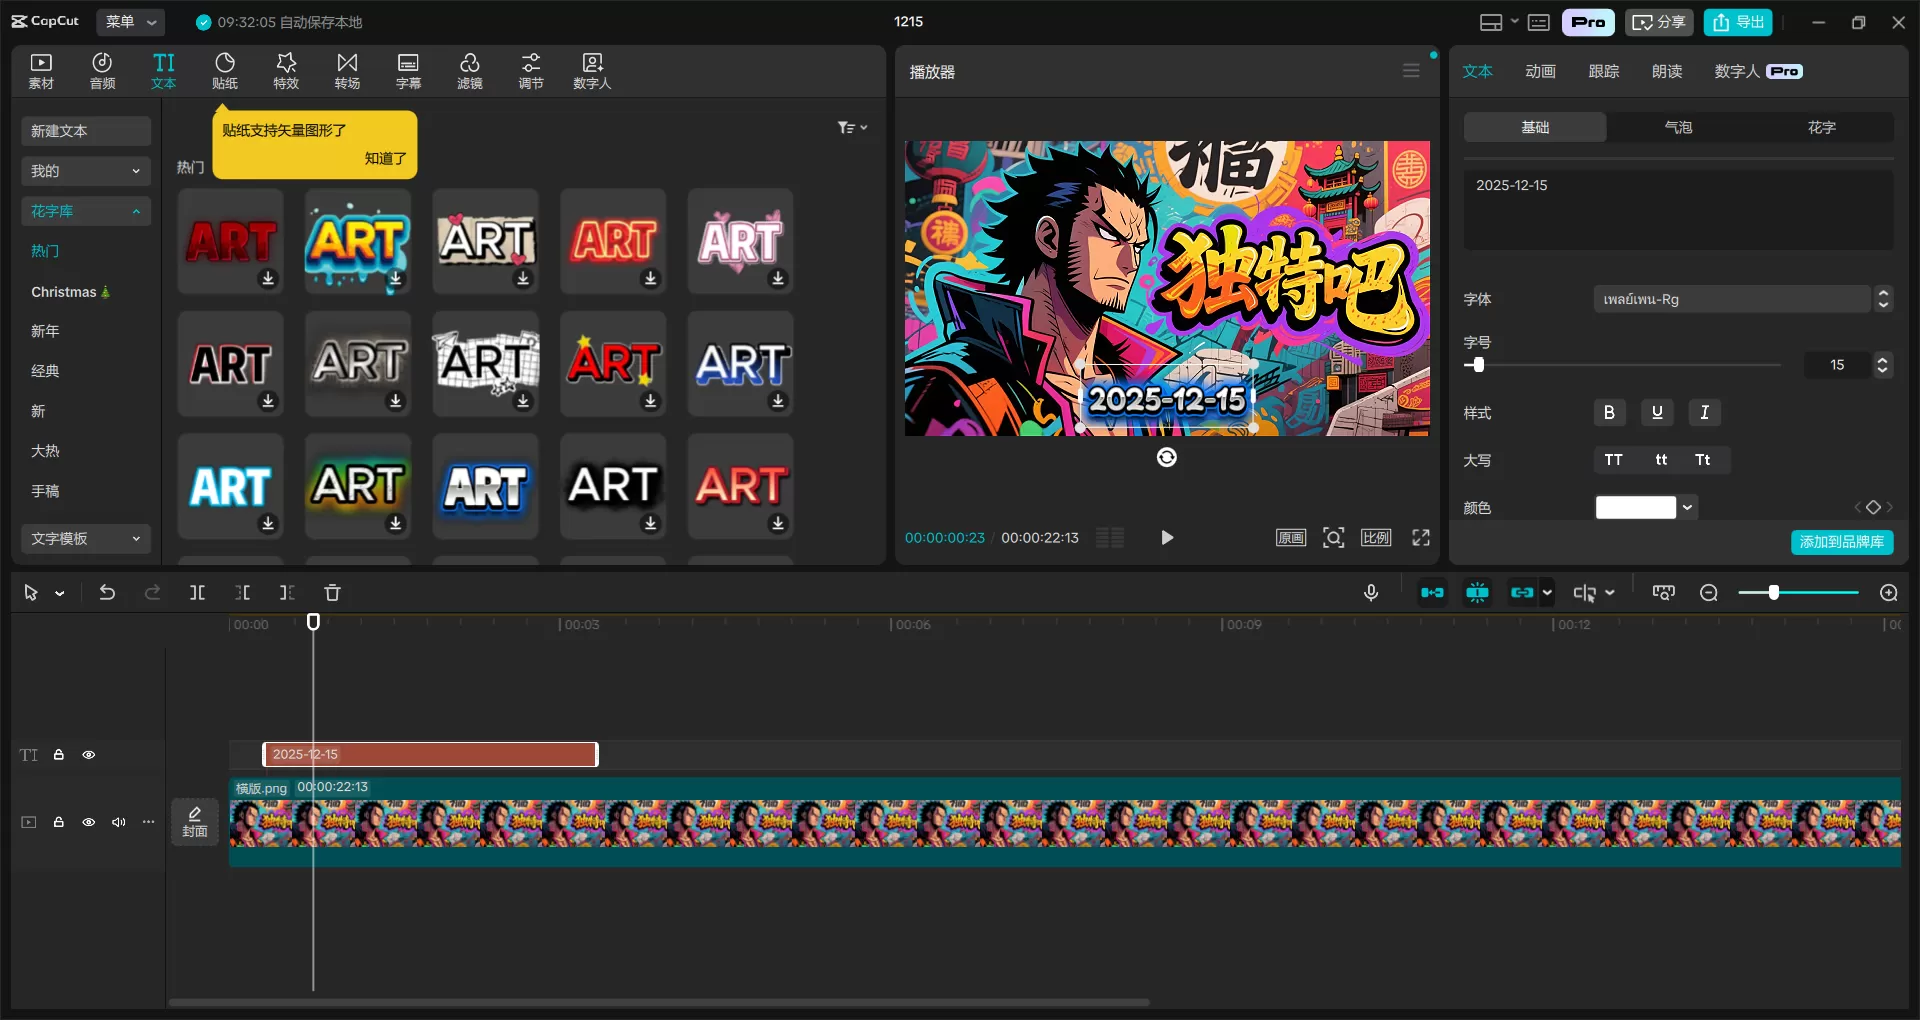Open the 贴纸 stickers panel
The height and width of the screenshot is (1020, 1920).
[x=225, y=71]
